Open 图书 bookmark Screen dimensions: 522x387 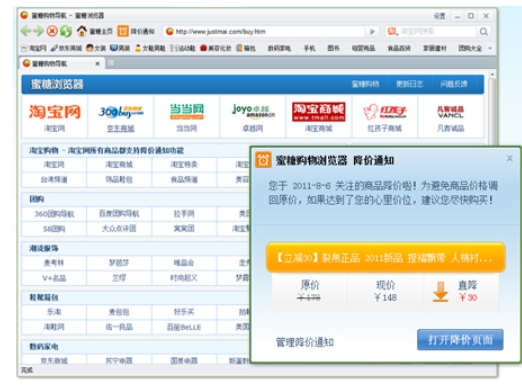pos(333,48)
